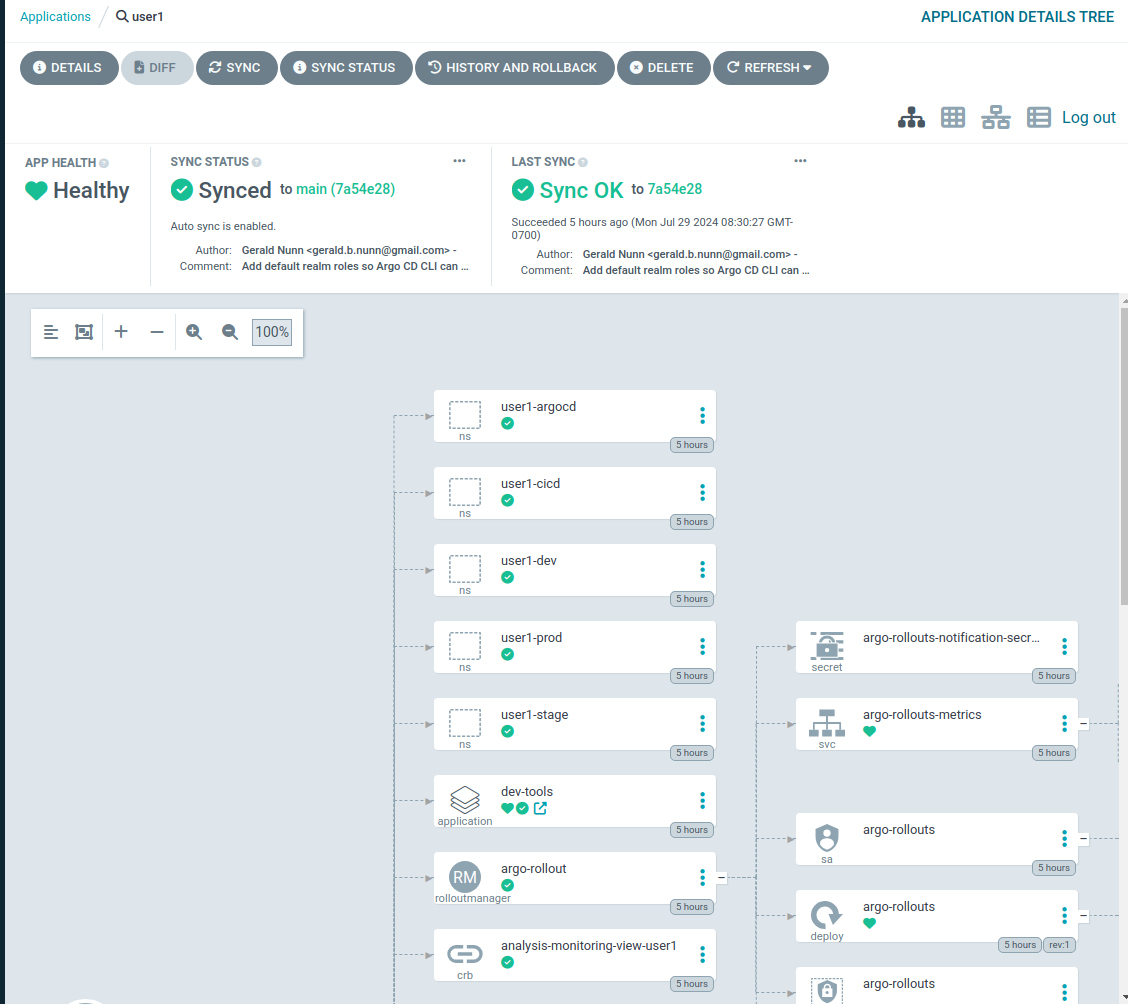This screenshot has height=1004, width=1128.
Task: Click the 100% zoom level field
Action: [272, 332]
